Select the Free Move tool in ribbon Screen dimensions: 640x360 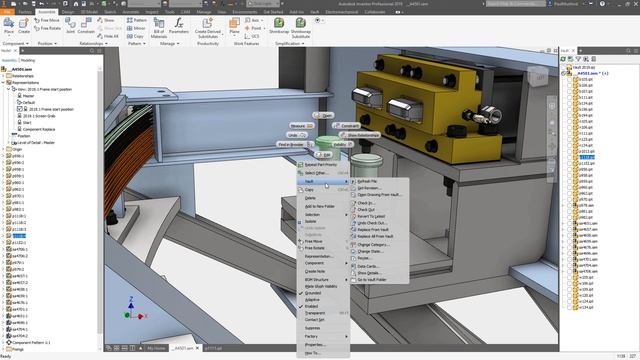[47, 20]
